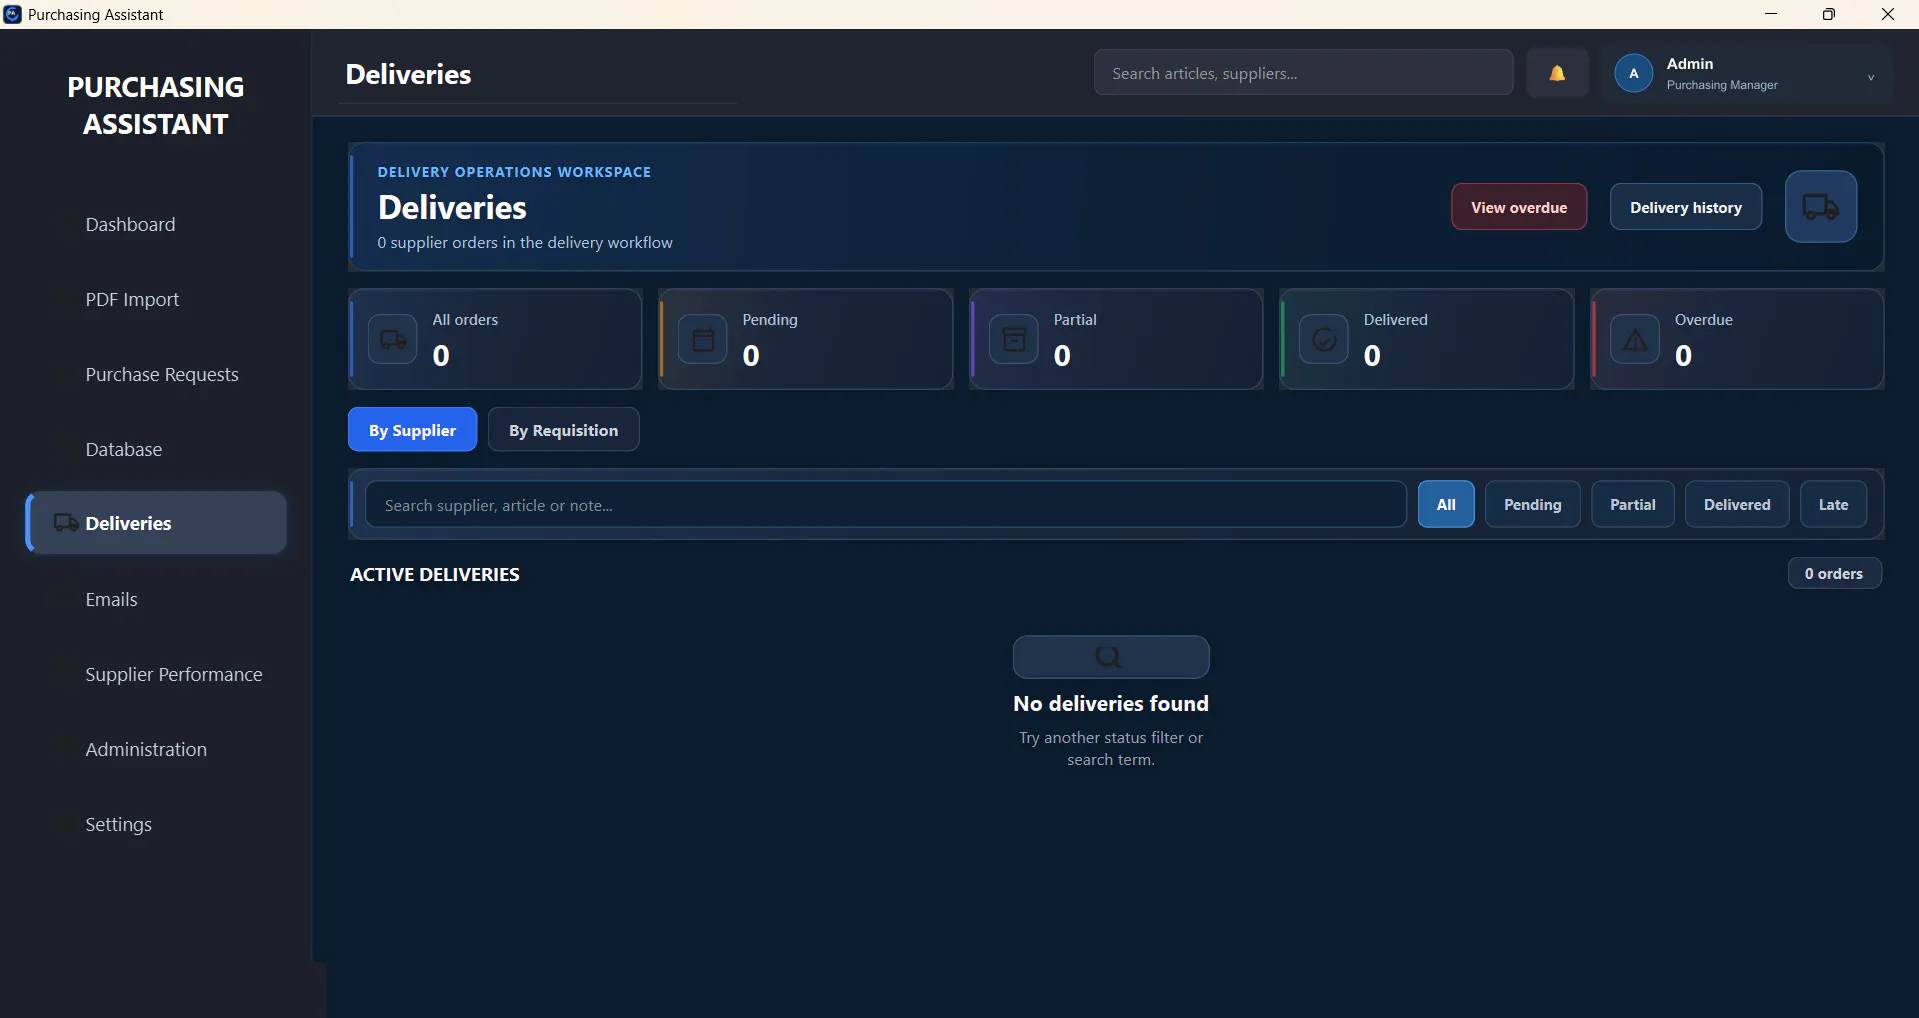
Task: Switch to By Requisition view
Action: [x=564, y=430]
